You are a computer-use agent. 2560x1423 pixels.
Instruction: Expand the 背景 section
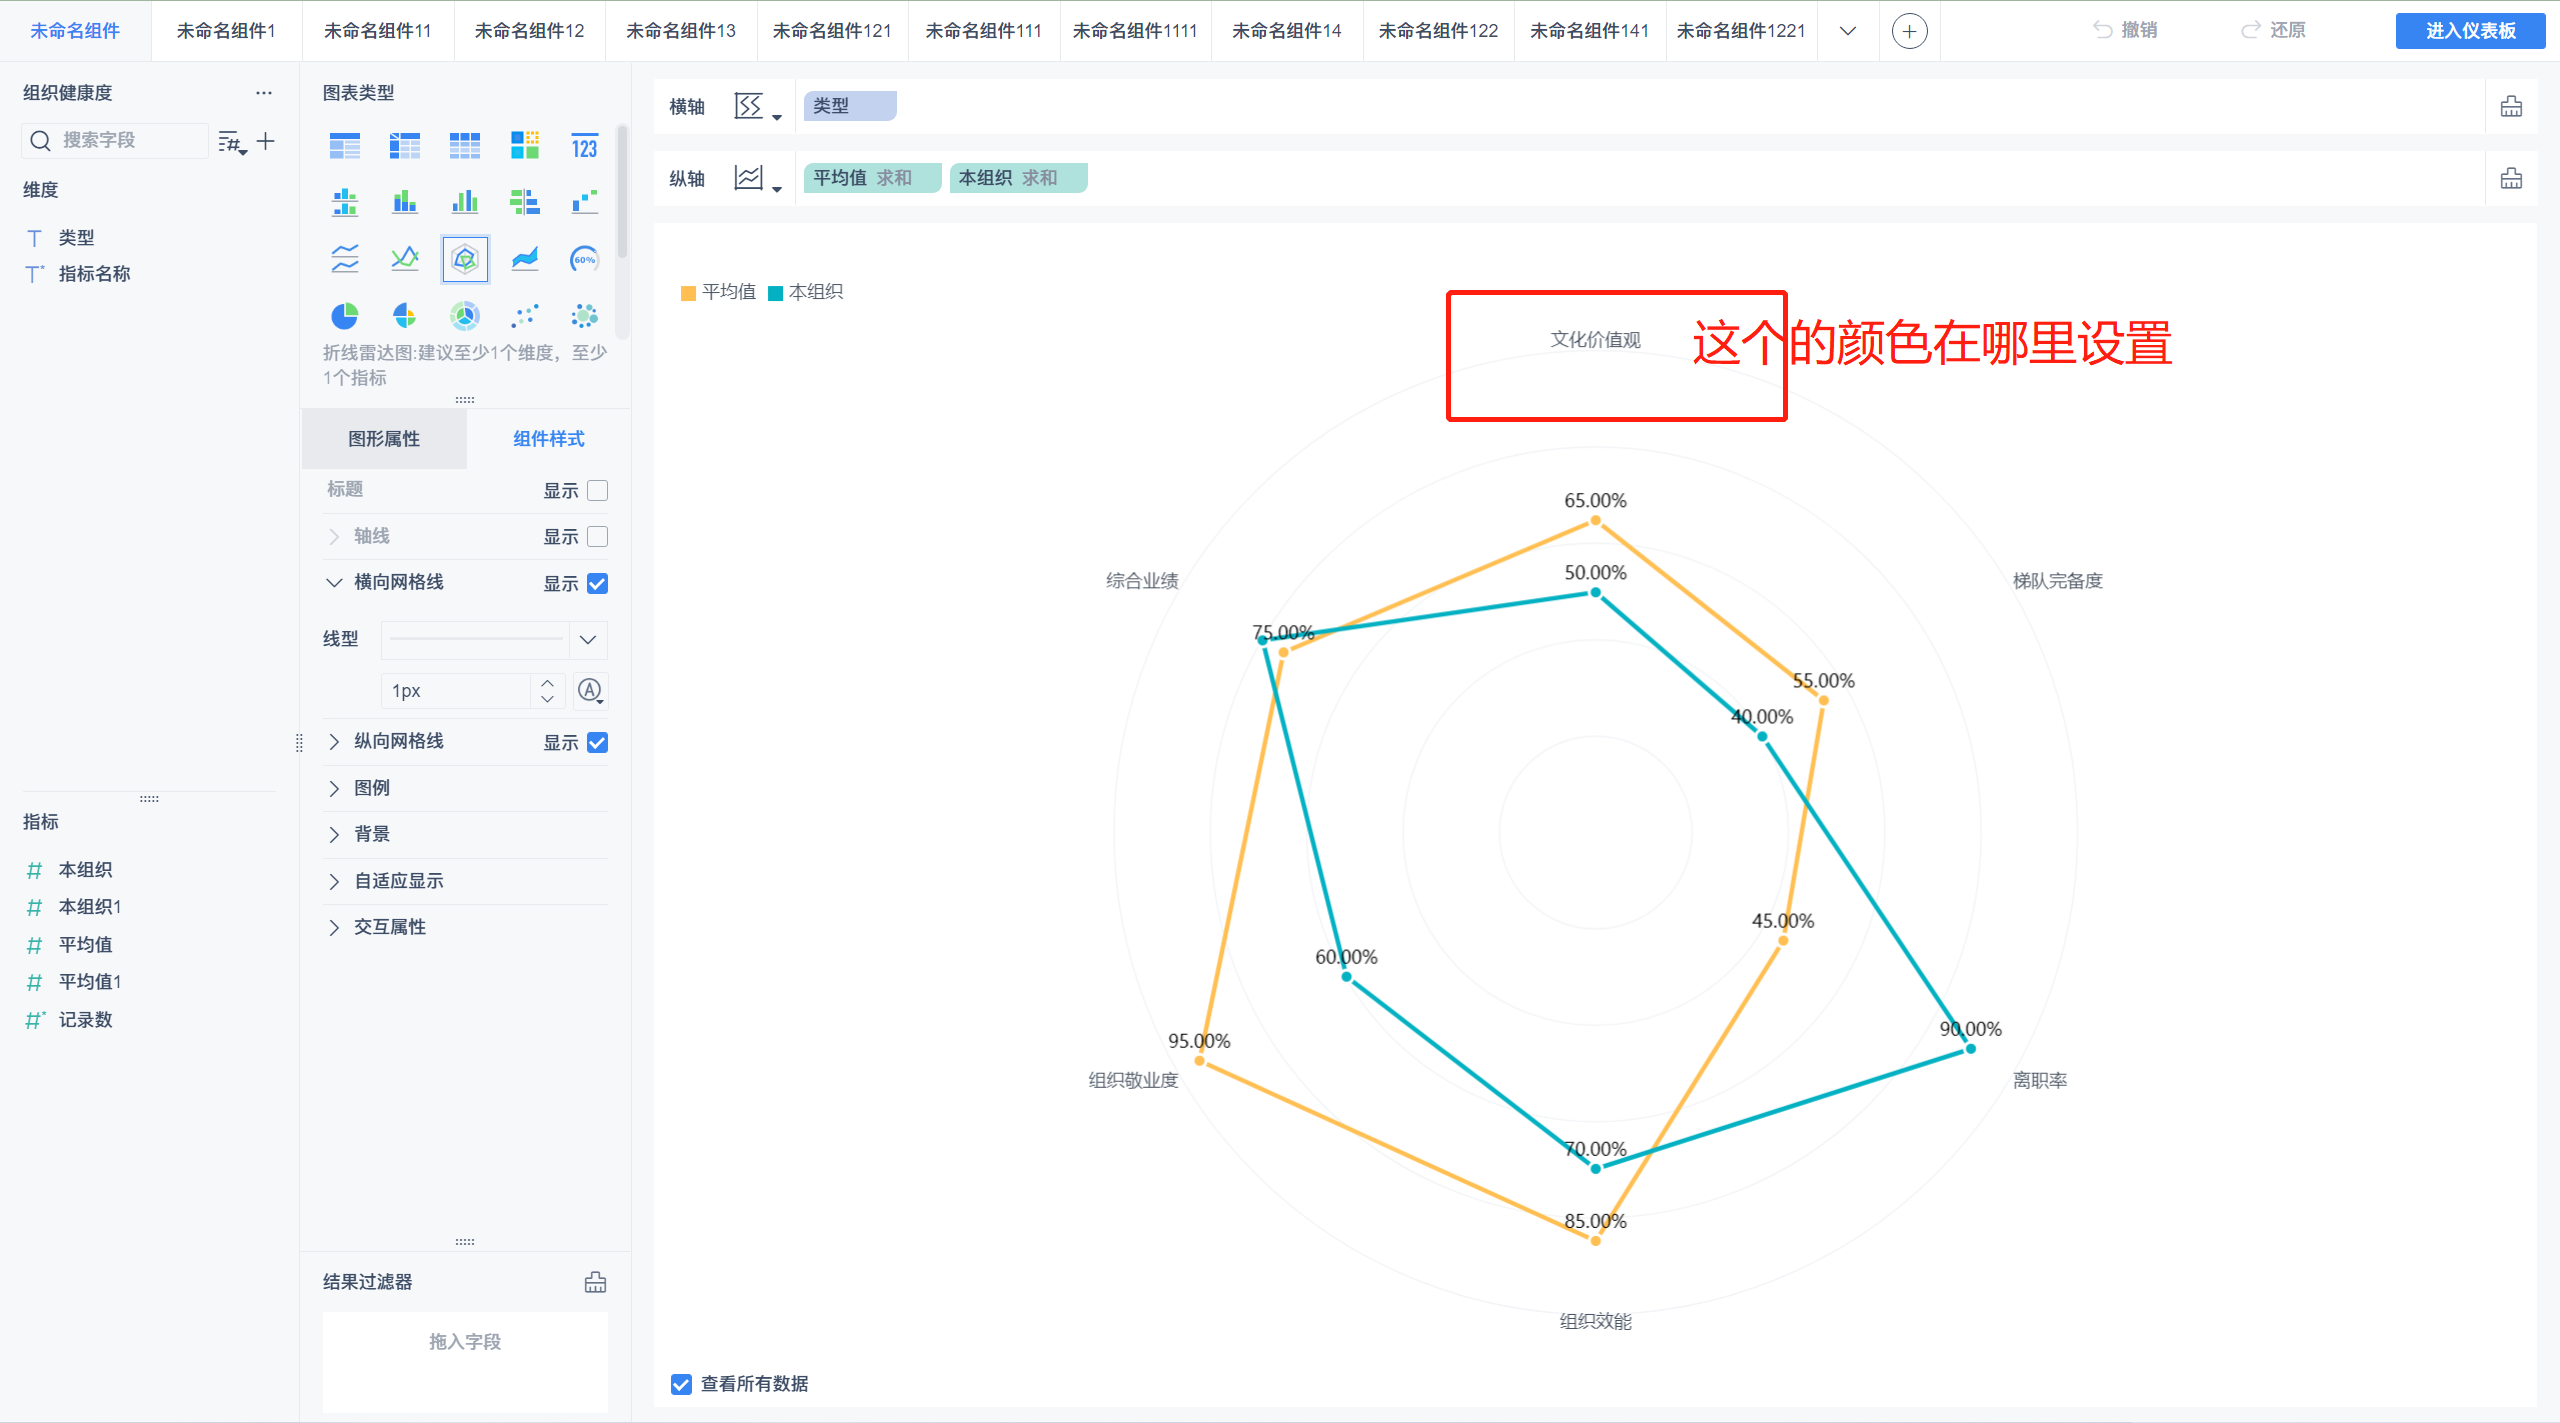334,834
